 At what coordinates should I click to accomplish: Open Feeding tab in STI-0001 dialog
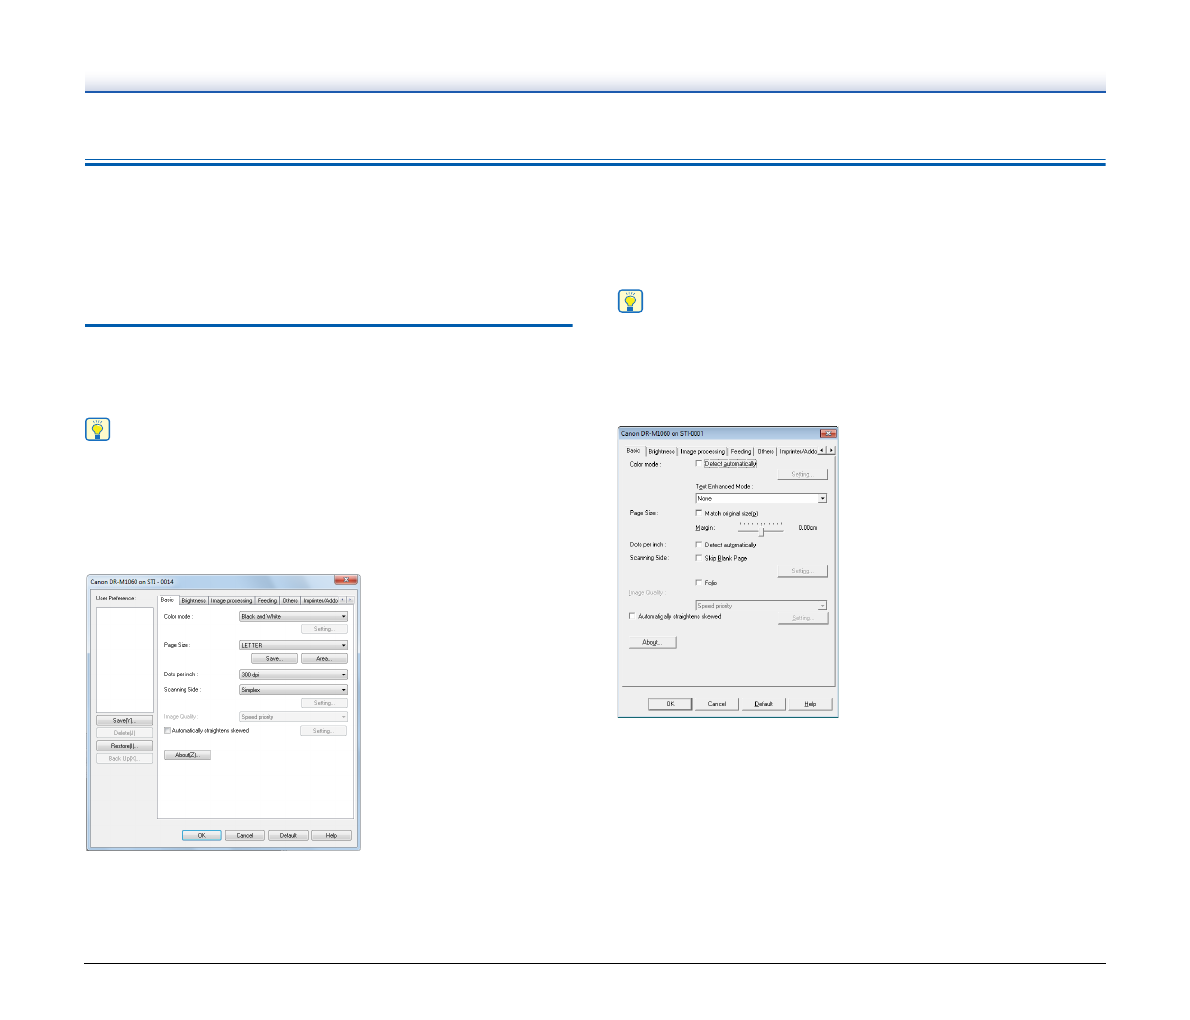tap(741, 452)
